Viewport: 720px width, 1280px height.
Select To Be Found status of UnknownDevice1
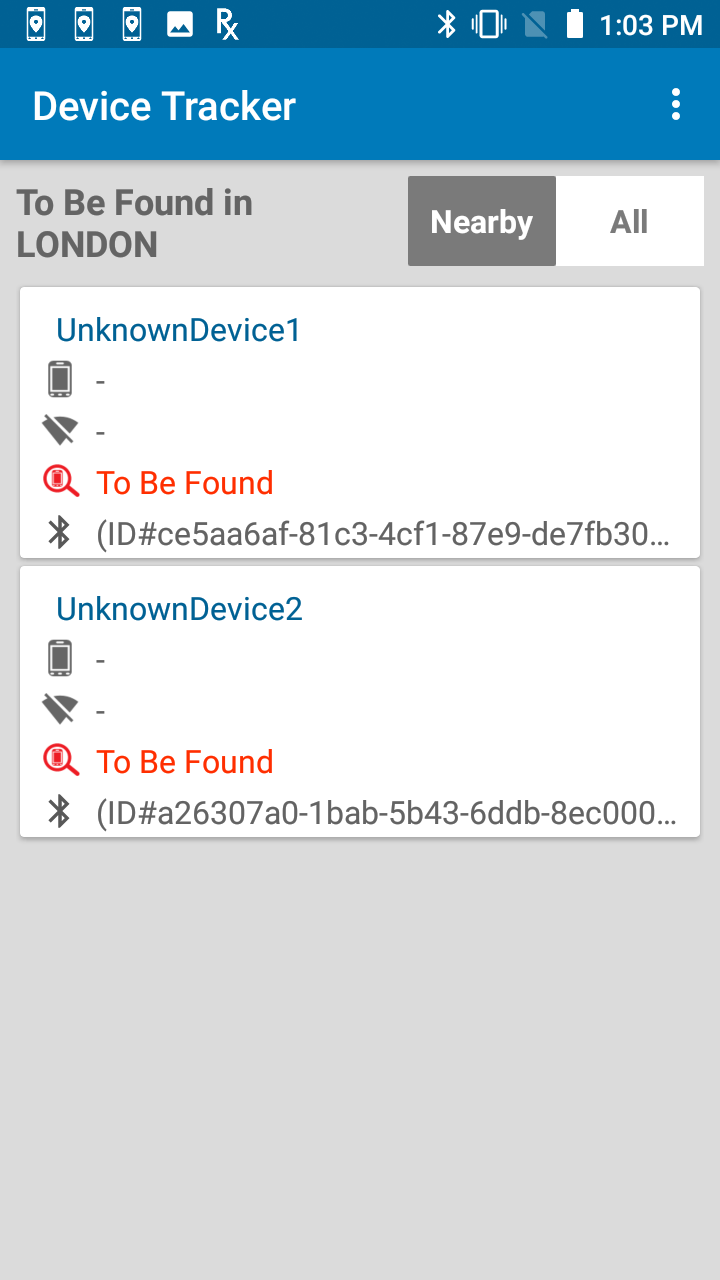[185, 483]
